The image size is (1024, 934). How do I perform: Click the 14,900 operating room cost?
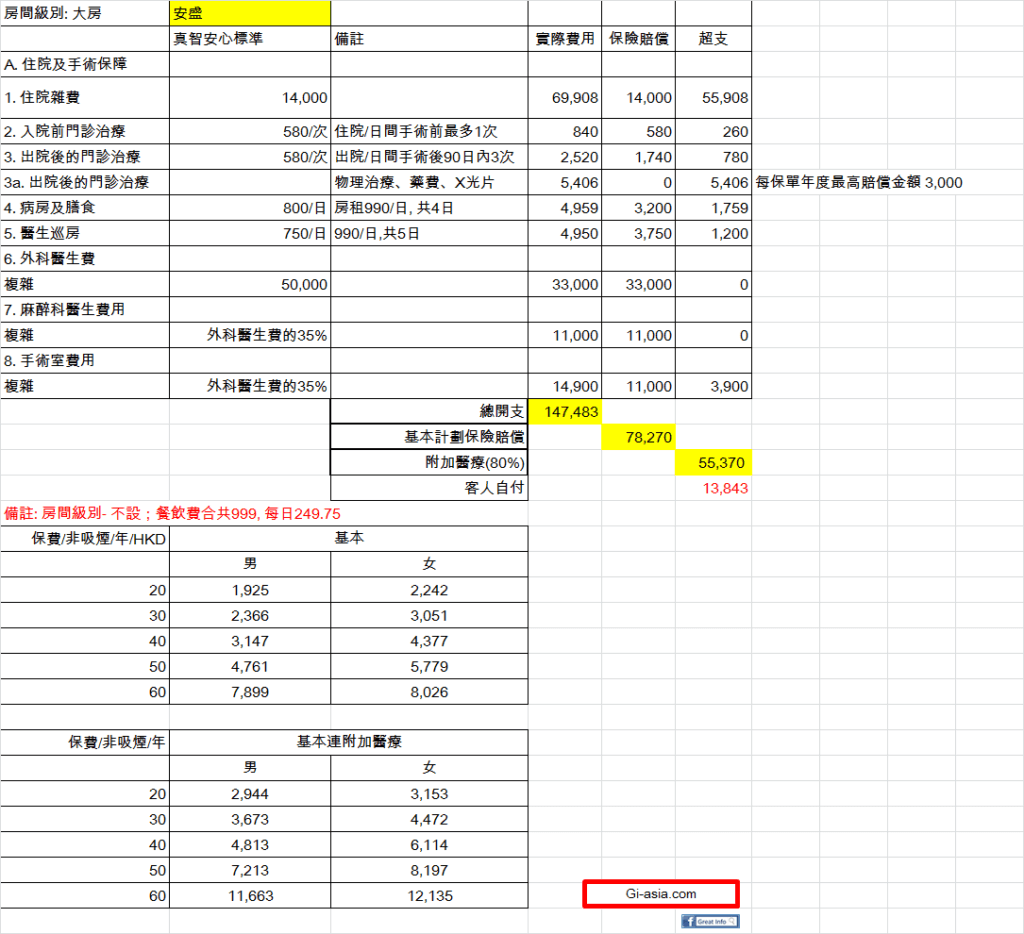click(565, 386)
